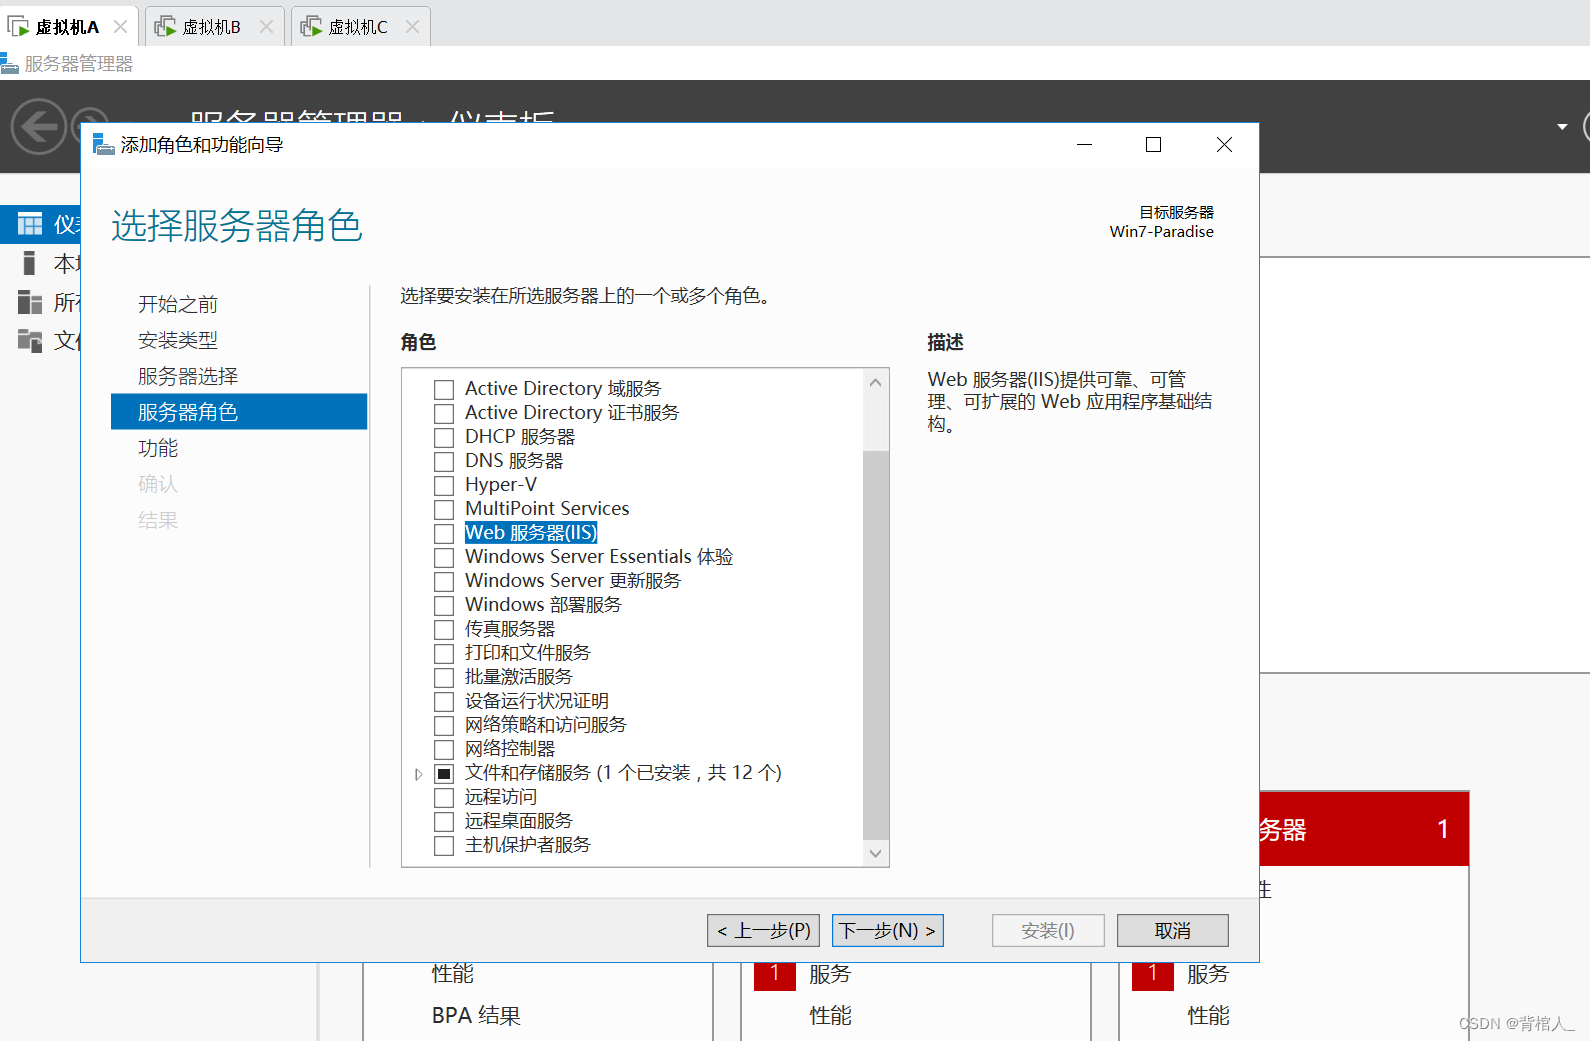Enable the DHCP 服务器 checkbox
The image size is (1590, 1041).
(x=444, y=437)
